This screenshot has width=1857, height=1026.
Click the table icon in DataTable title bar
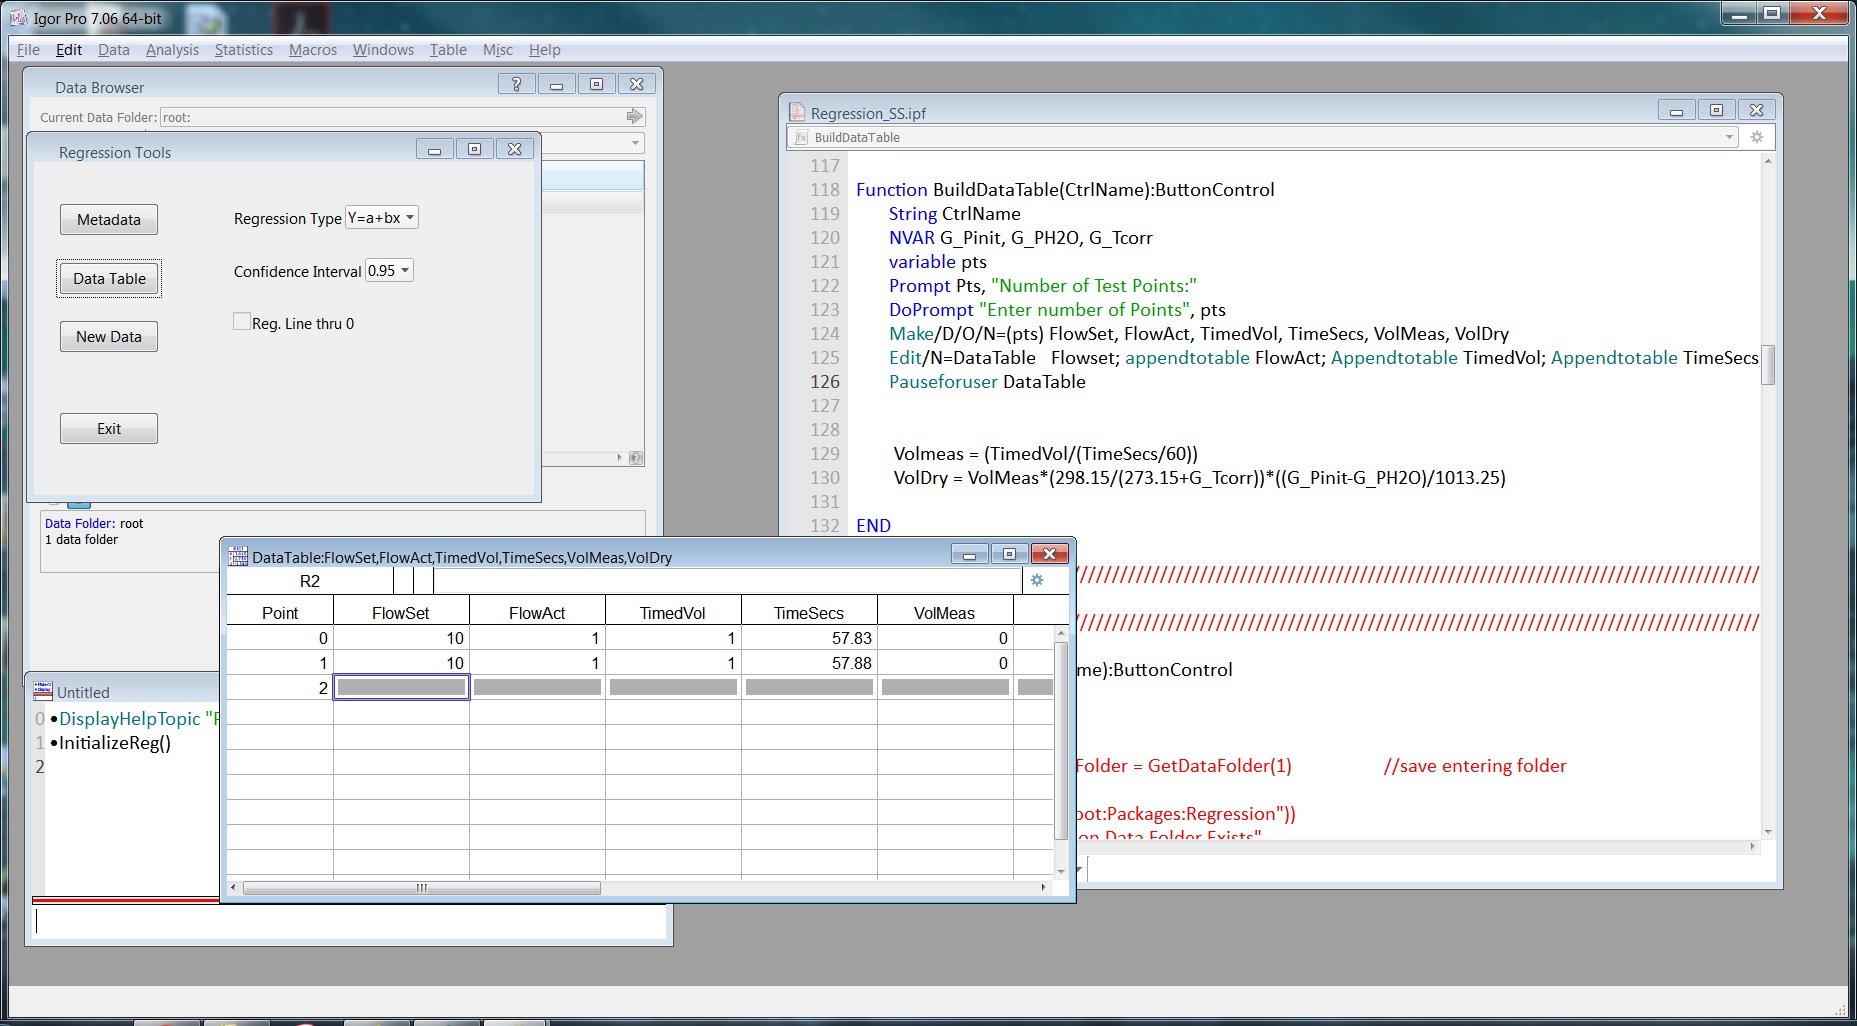click(238, 557)
